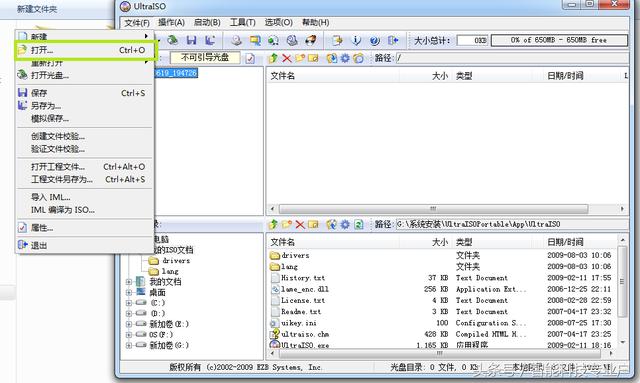Open the 新建 submenu arrow
This screenshot has height=383, width=640.
146,36
